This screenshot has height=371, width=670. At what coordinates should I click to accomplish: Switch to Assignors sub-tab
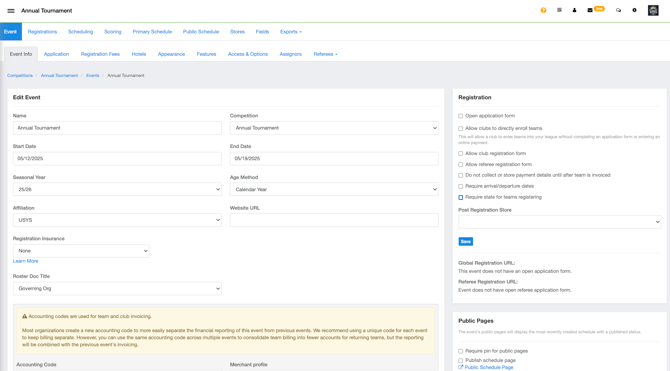[x=291, y=54]
